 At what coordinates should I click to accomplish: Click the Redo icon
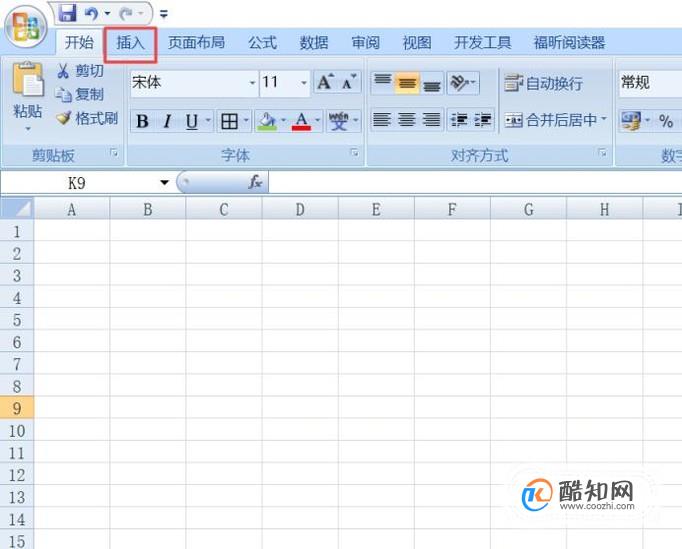127,14
